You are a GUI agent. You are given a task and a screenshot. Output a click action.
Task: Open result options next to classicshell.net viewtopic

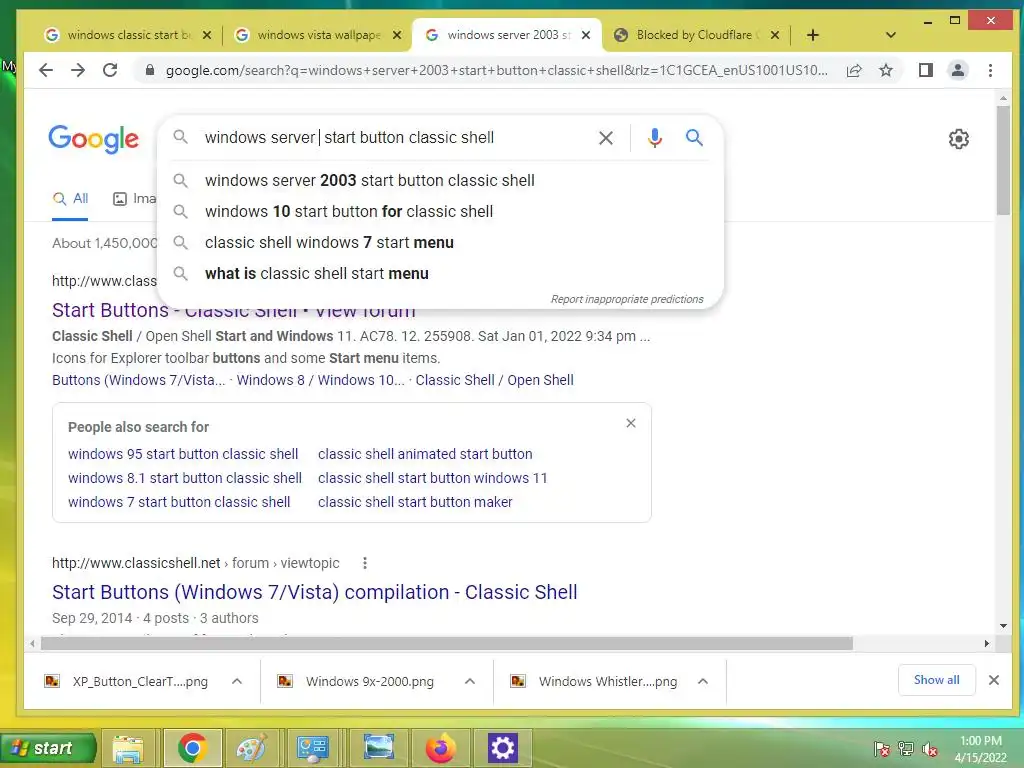(364, 563)
